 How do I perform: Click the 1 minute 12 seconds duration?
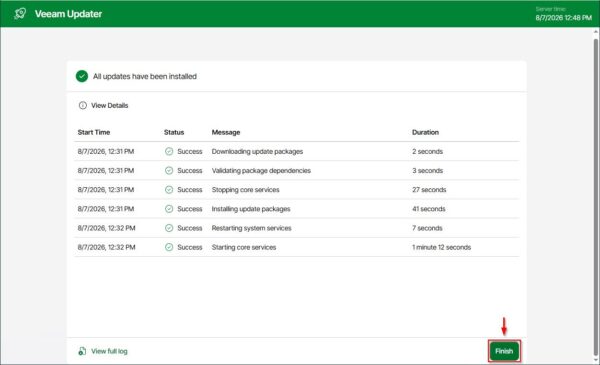click(x=441, y=247)
